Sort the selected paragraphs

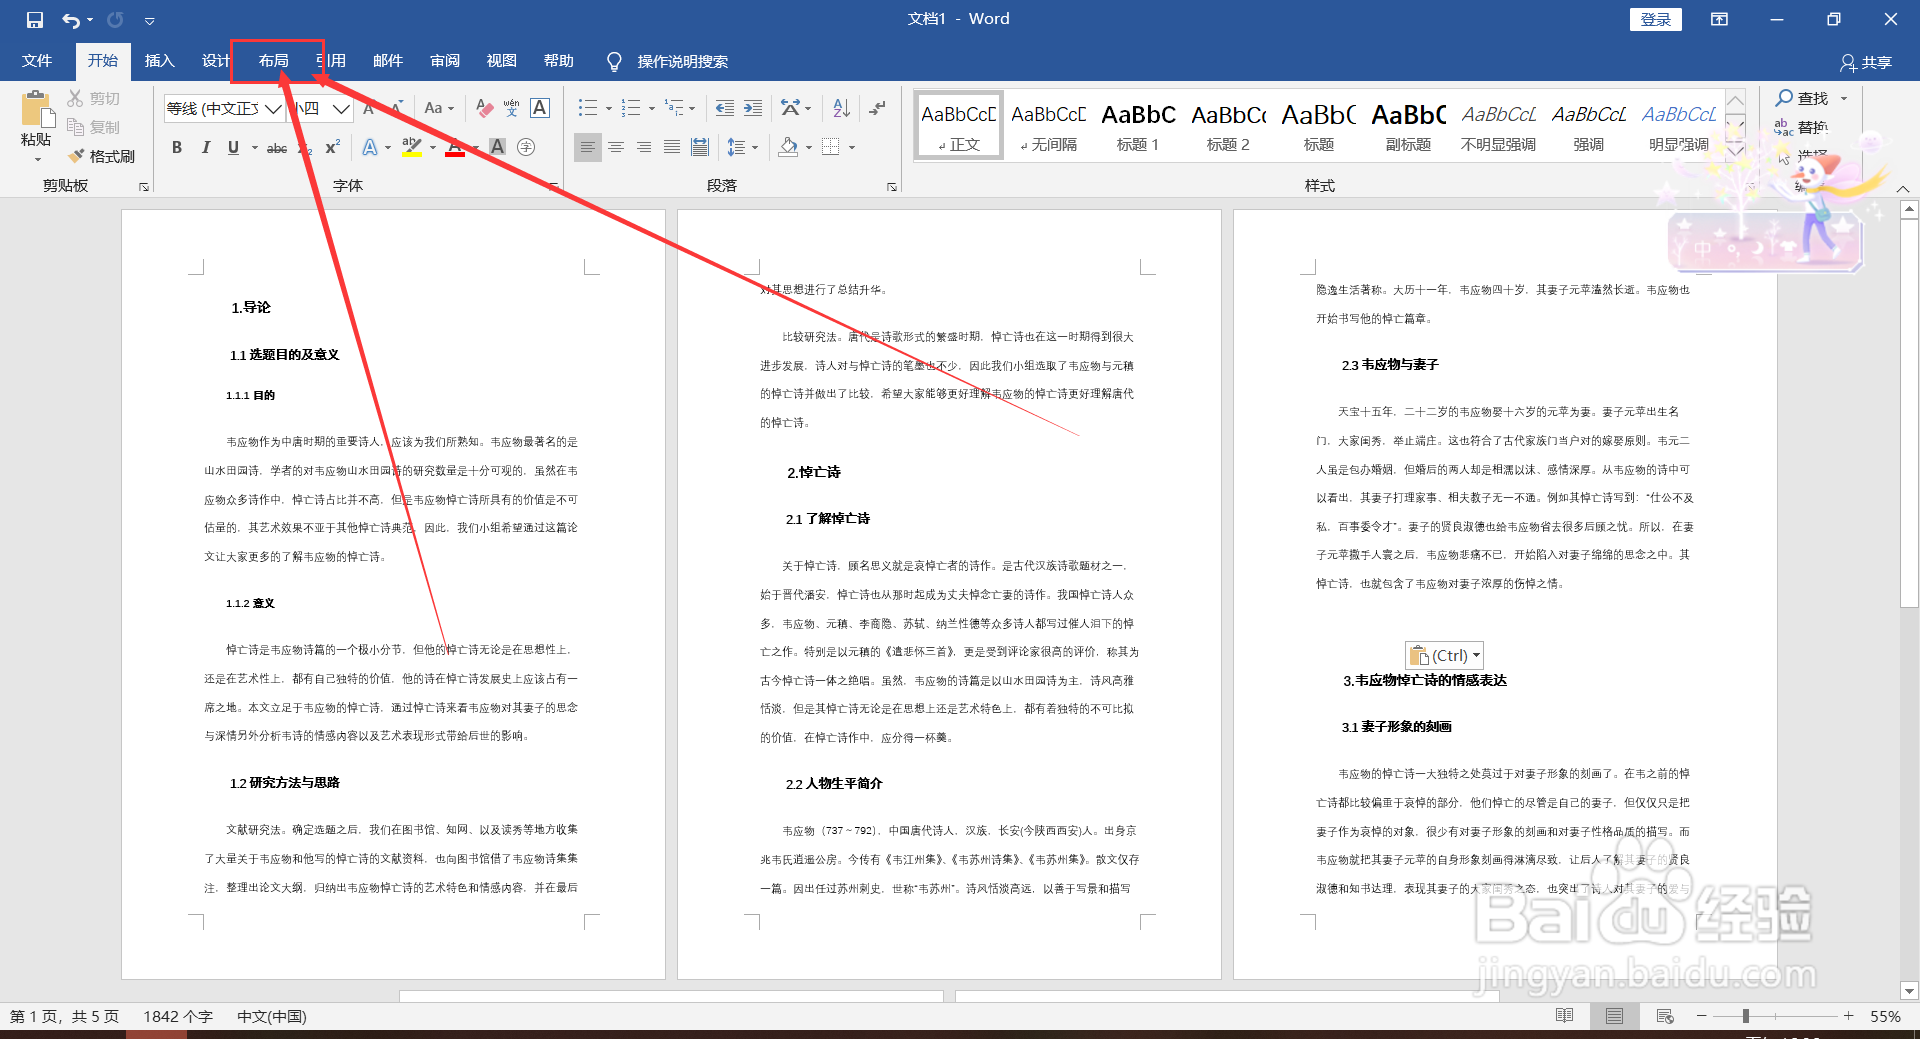[x=840, y=108]
